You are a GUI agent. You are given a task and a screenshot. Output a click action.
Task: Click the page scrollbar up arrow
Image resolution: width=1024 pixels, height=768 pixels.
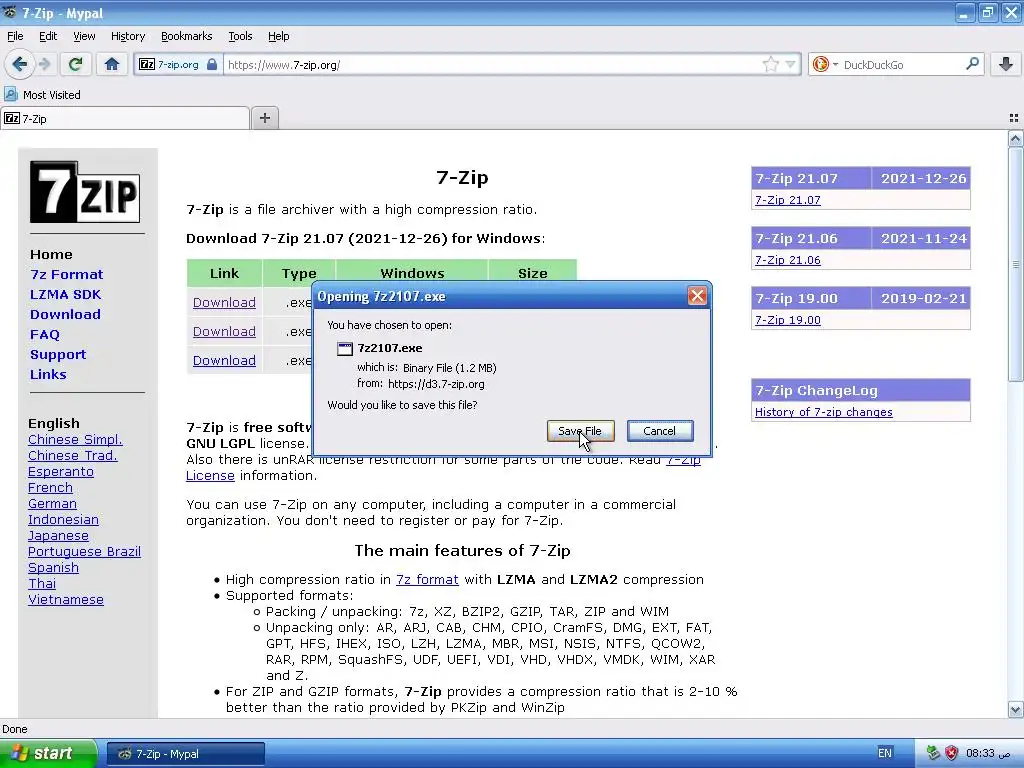point(1015,138)
